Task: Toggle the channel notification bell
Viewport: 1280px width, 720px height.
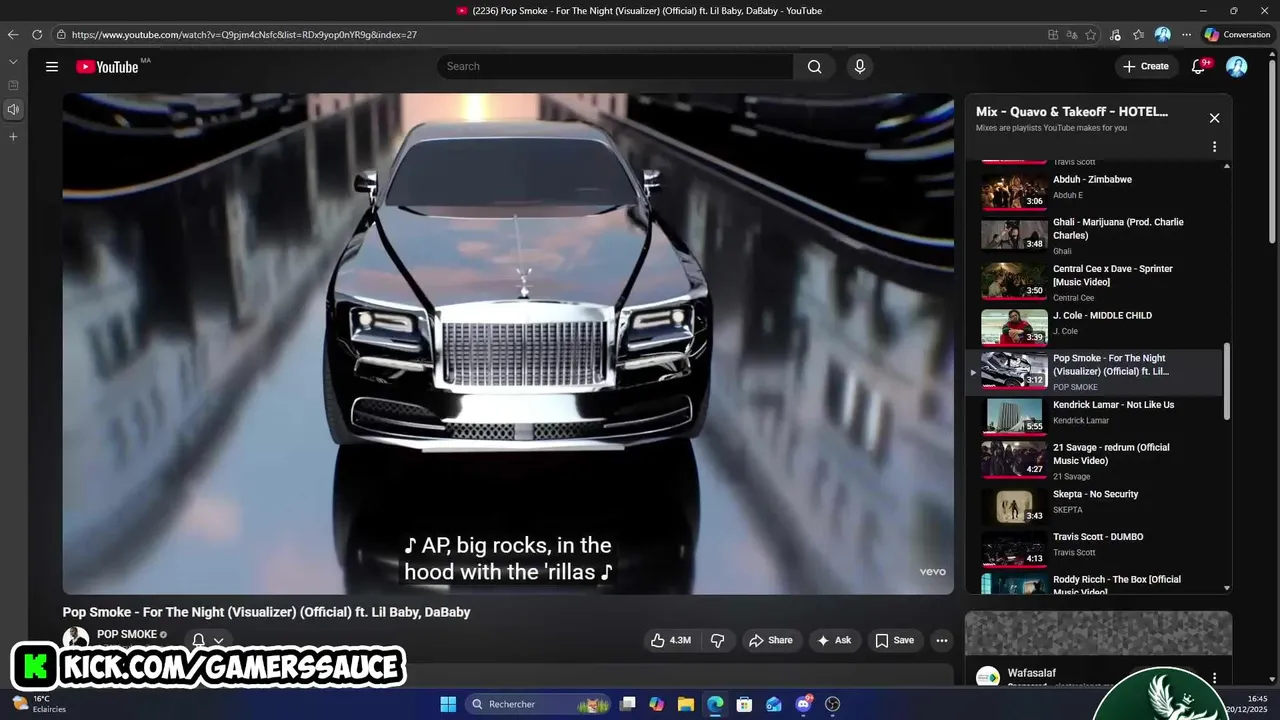Action: tap(198, 640)
